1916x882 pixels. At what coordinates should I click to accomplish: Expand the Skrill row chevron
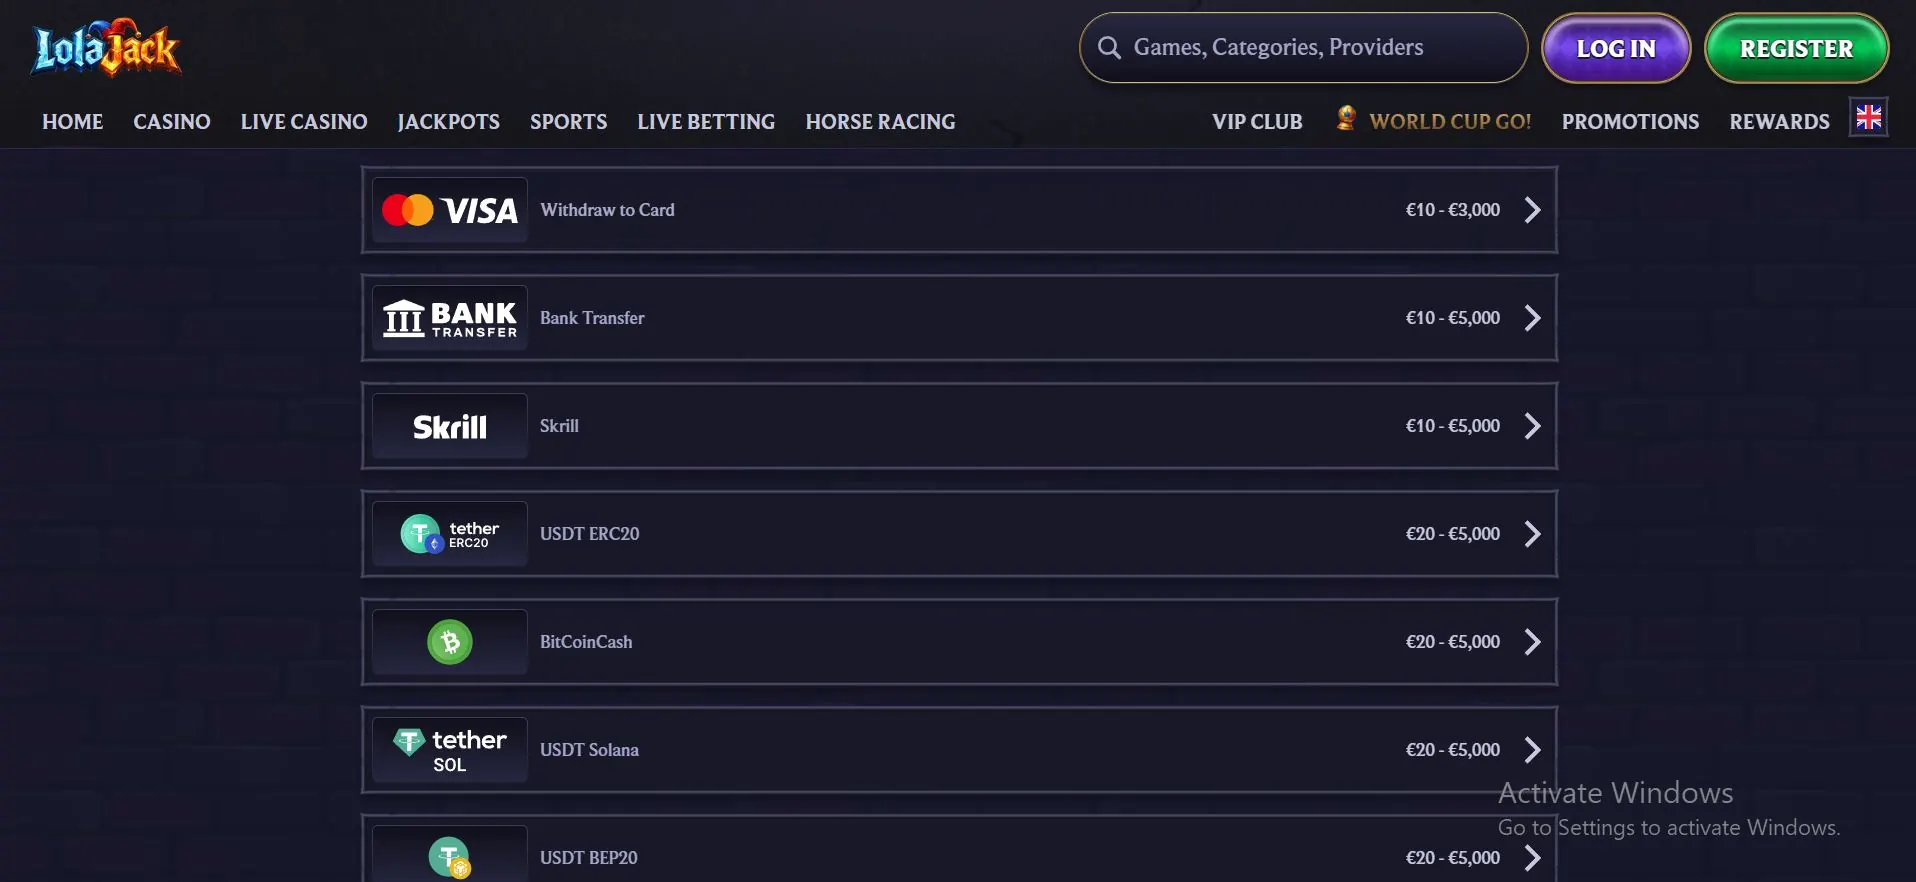point(1532,426)
